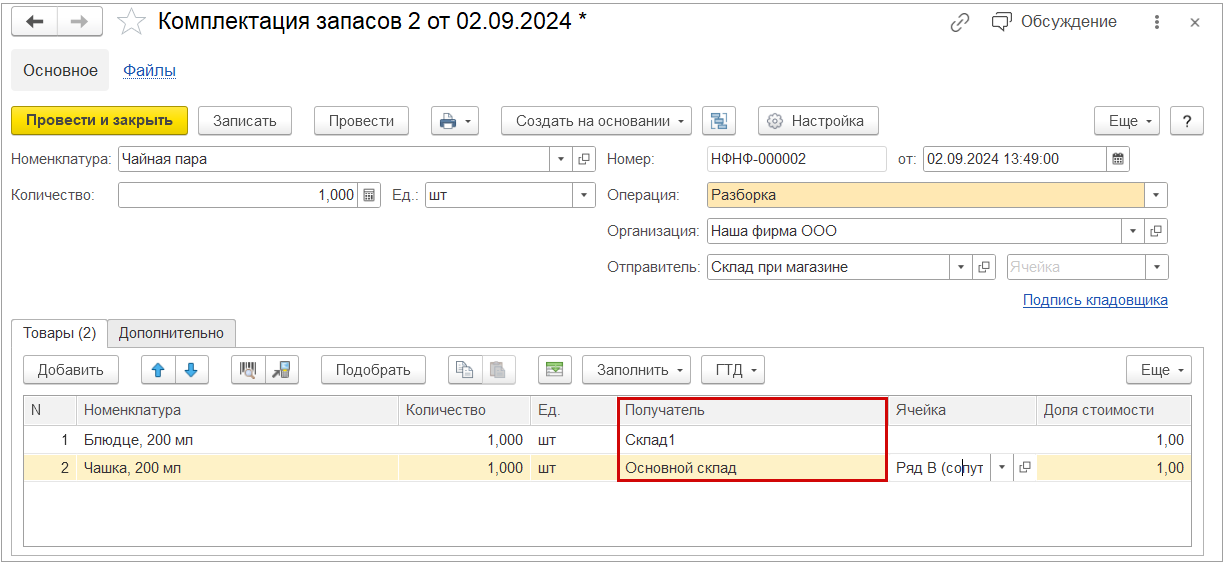Click the copy link chain icon
Viewport: 1223px width, 562px height.
pyautogui.click(x=961, y=22)
